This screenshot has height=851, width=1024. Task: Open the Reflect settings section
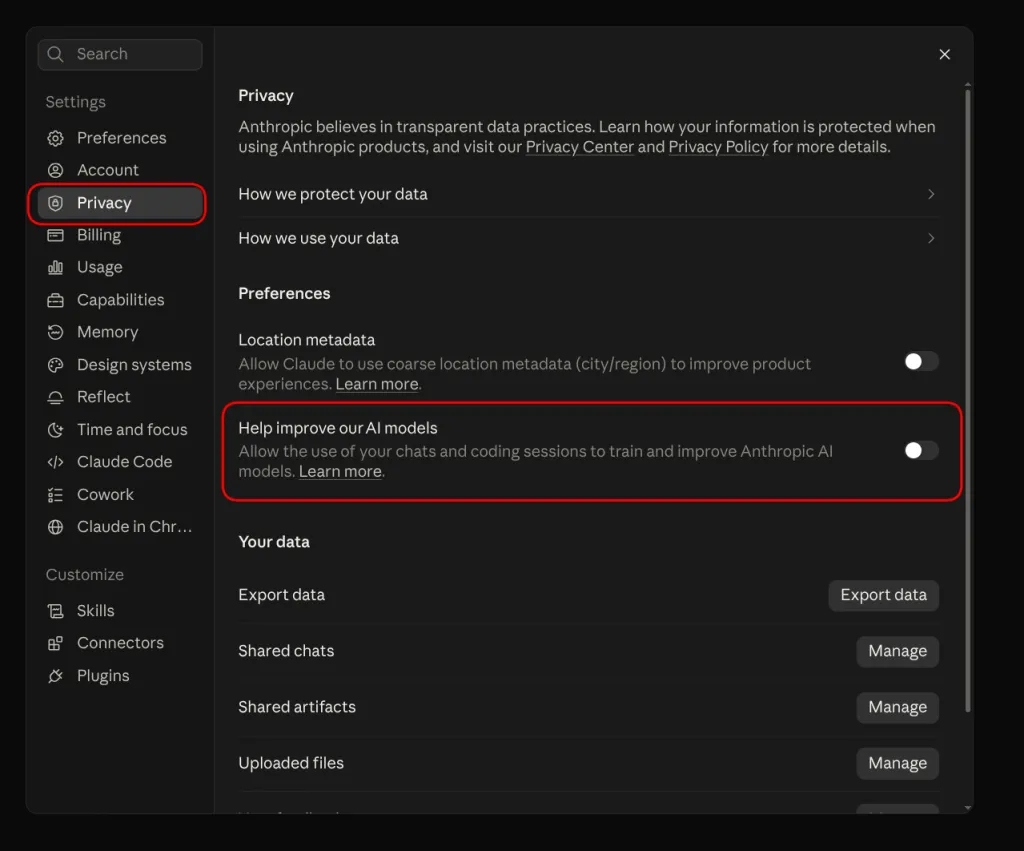[120, 397]
